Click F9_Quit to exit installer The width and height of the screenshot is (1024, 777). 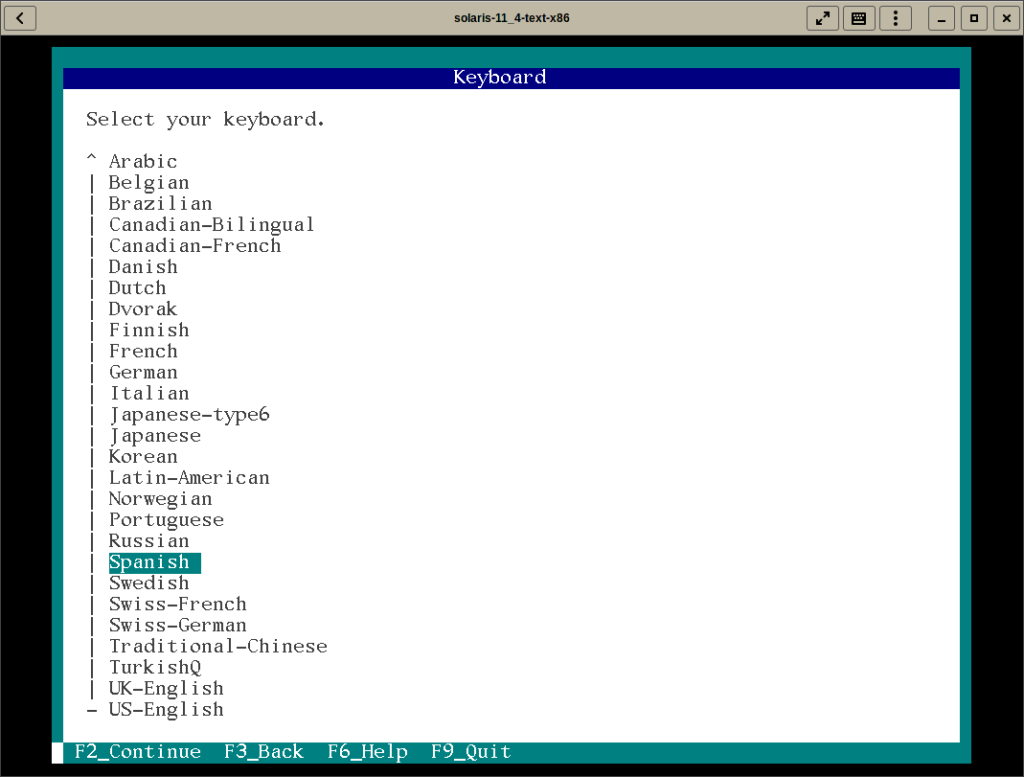(x=471, y=752)
